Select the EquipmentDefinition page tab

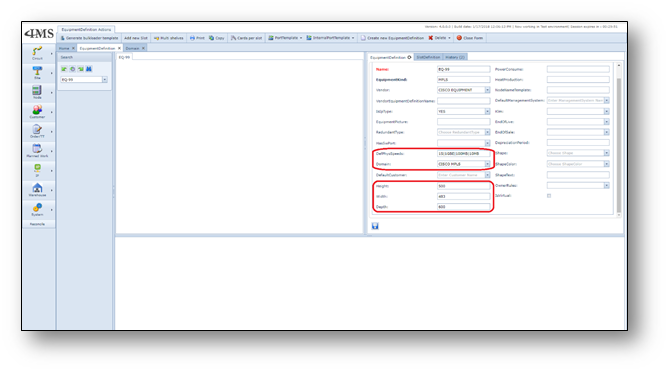click(97, 48)
